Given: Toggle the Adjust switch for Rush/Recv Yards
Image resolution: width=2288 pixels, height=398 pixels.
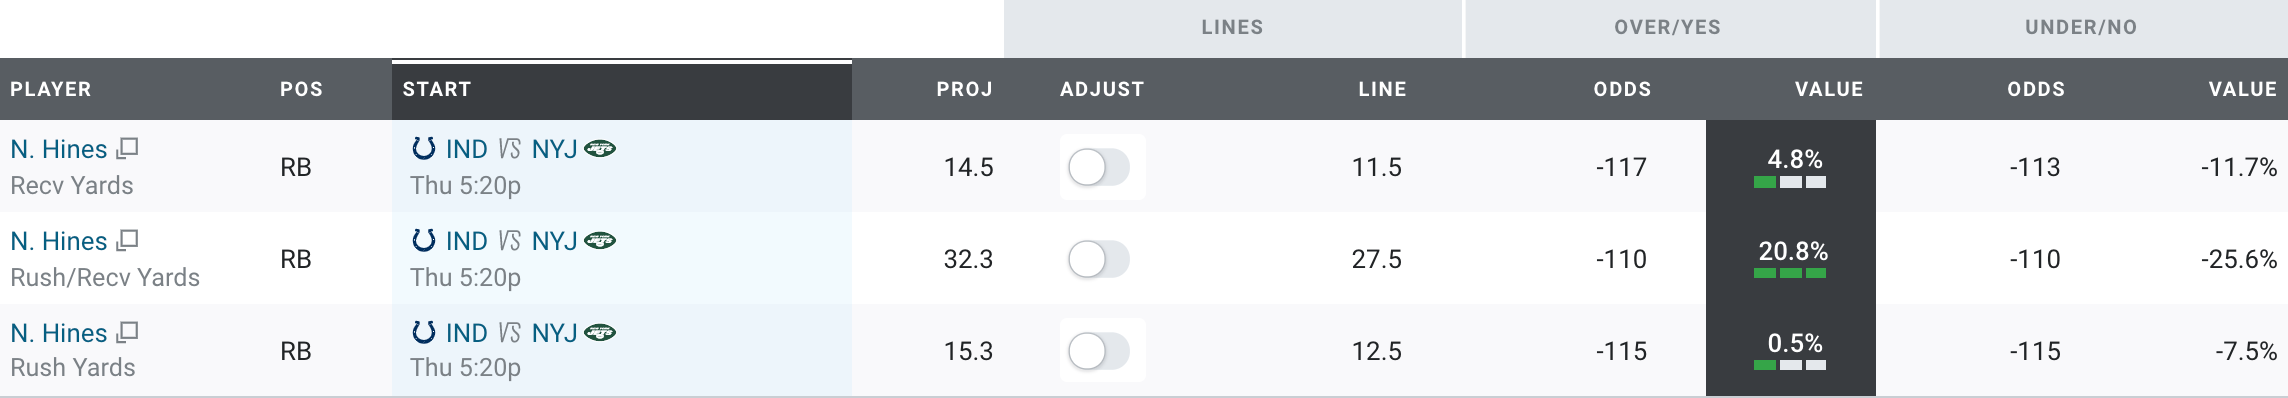Looking at the screenshot, I should click(x=1099, y=259).
